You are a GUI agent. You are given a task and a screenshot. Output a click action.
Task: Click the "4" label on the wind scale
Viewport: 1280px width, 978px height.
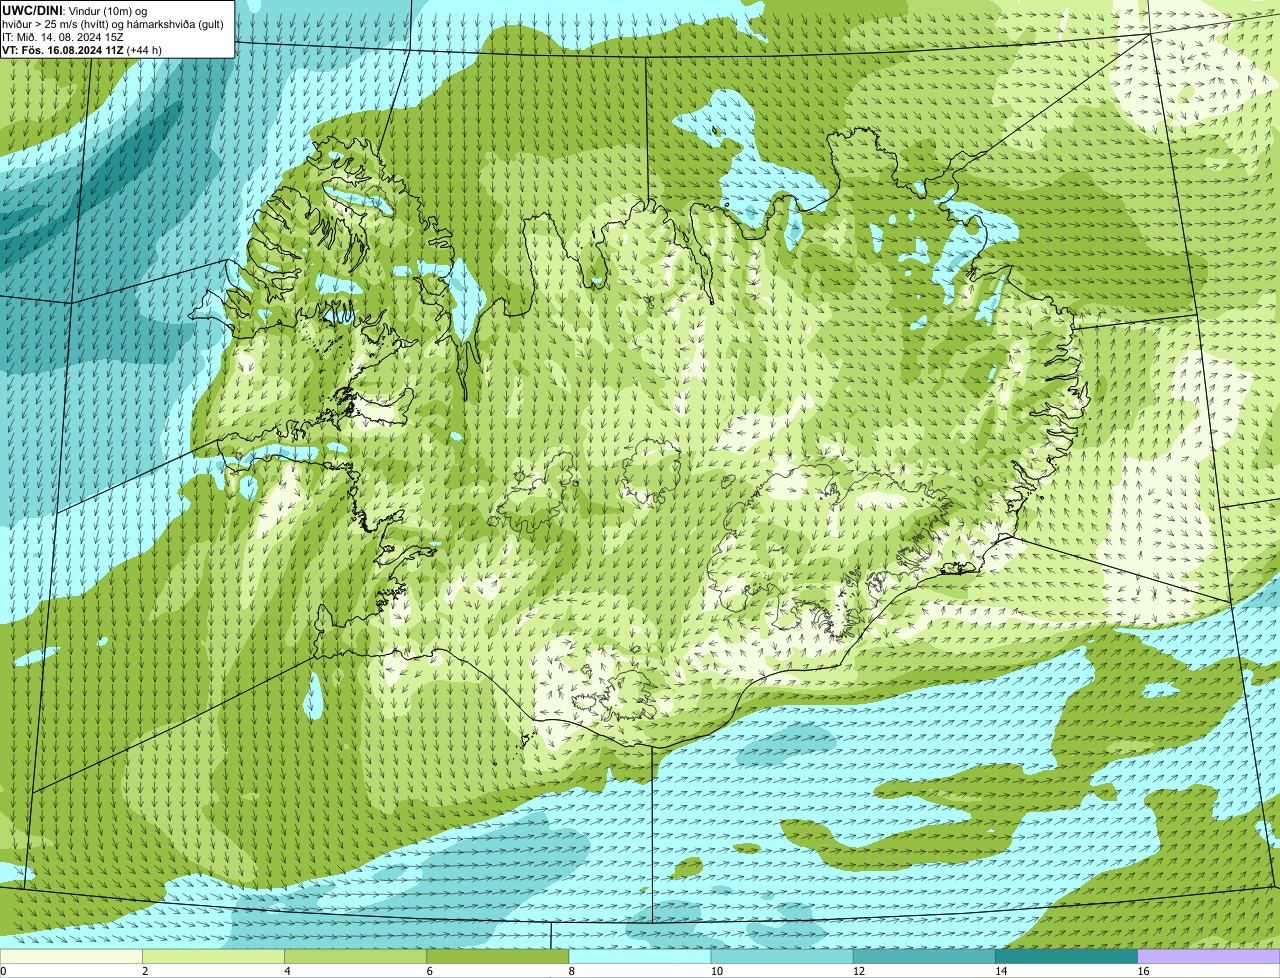[287, 971]
